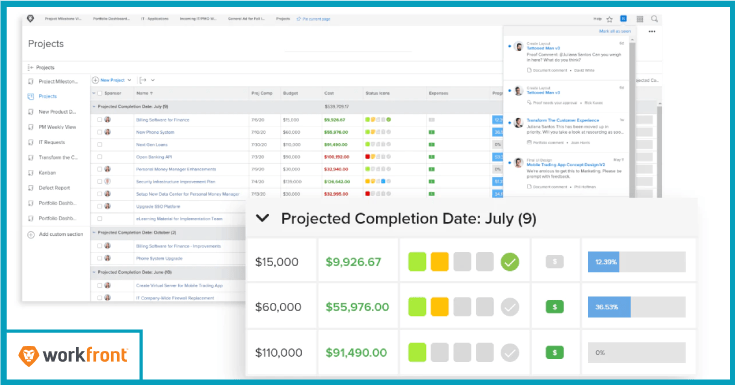Open the IT - Applications pinned tab
Viewport: 735px width, 385px height.
coord(155,19)
